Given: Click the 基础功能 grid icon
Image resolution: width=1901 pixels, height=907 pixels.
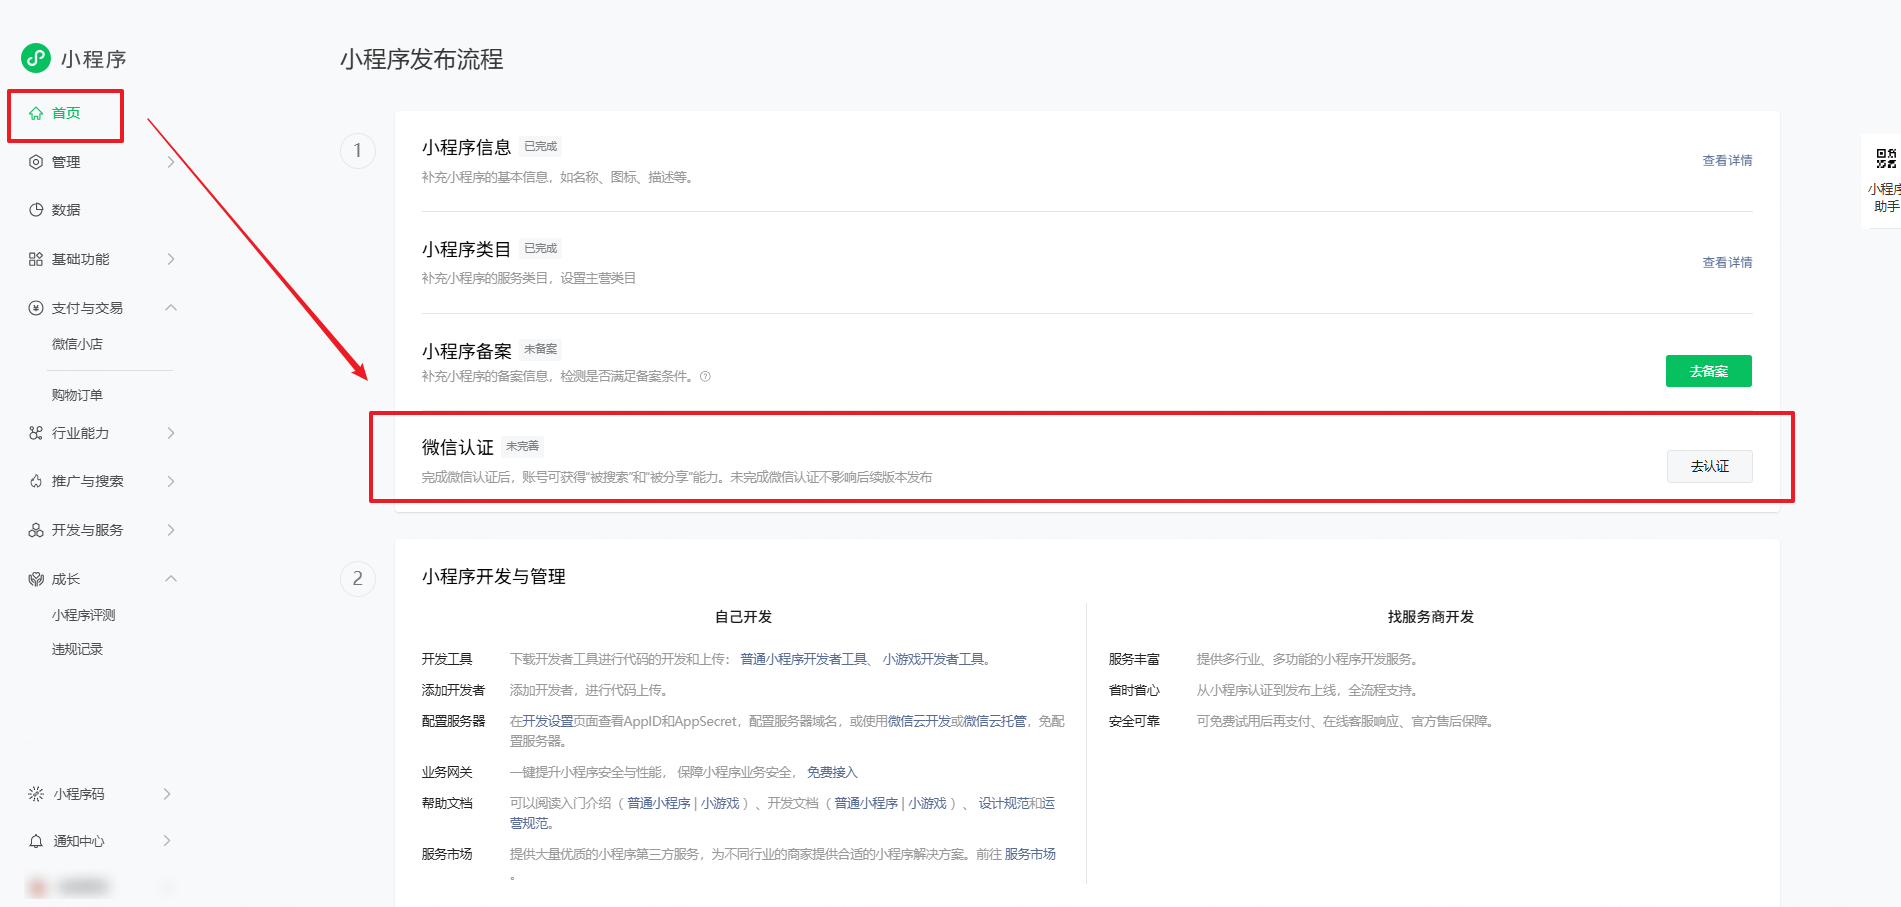Looking at the screenshot, I should (36, 259).
